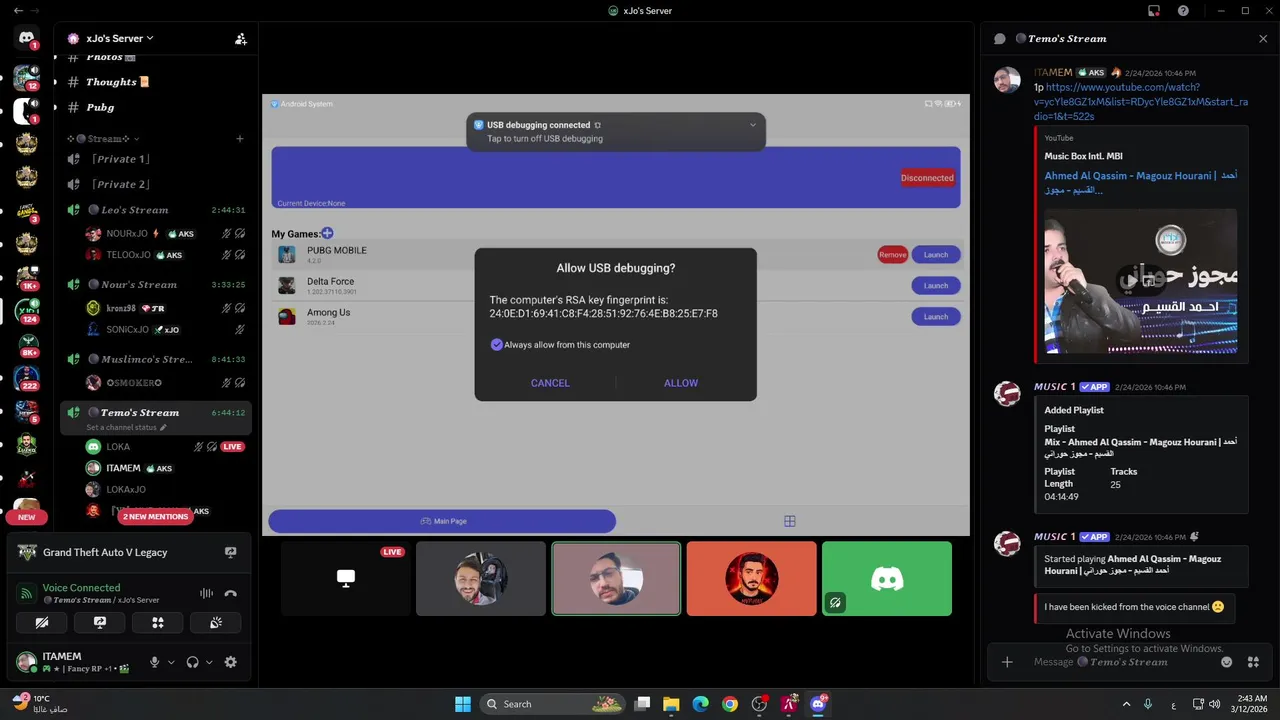The height and width of the screenshot is (720, 1280).
Task: Click user LOKA with the LIVE badge
Action: point(118,447)
